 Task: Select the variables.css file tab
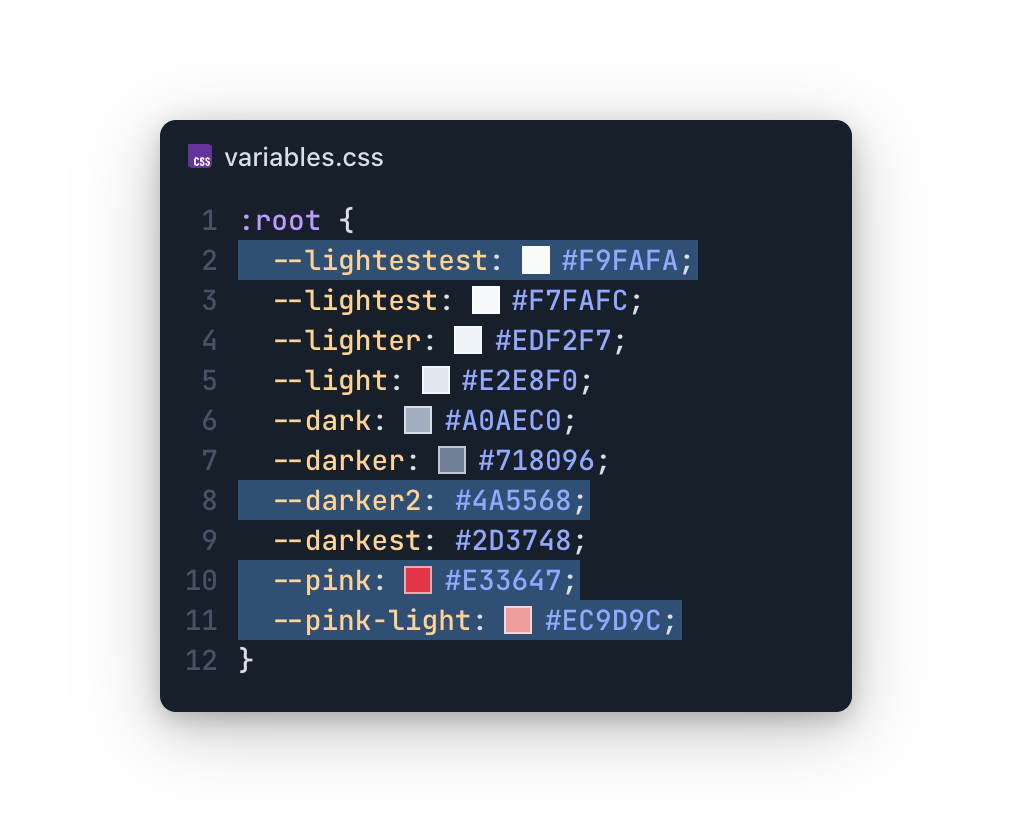pos(303,158)
